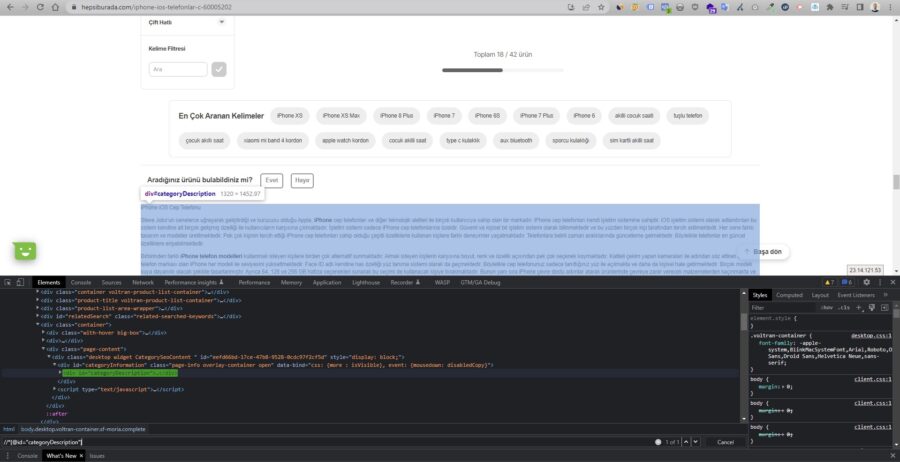Image resolution: width=900 pixels, height=462 pixels.
Task: Open the Computed tab in the styles pane
Action: pos(790,295)
